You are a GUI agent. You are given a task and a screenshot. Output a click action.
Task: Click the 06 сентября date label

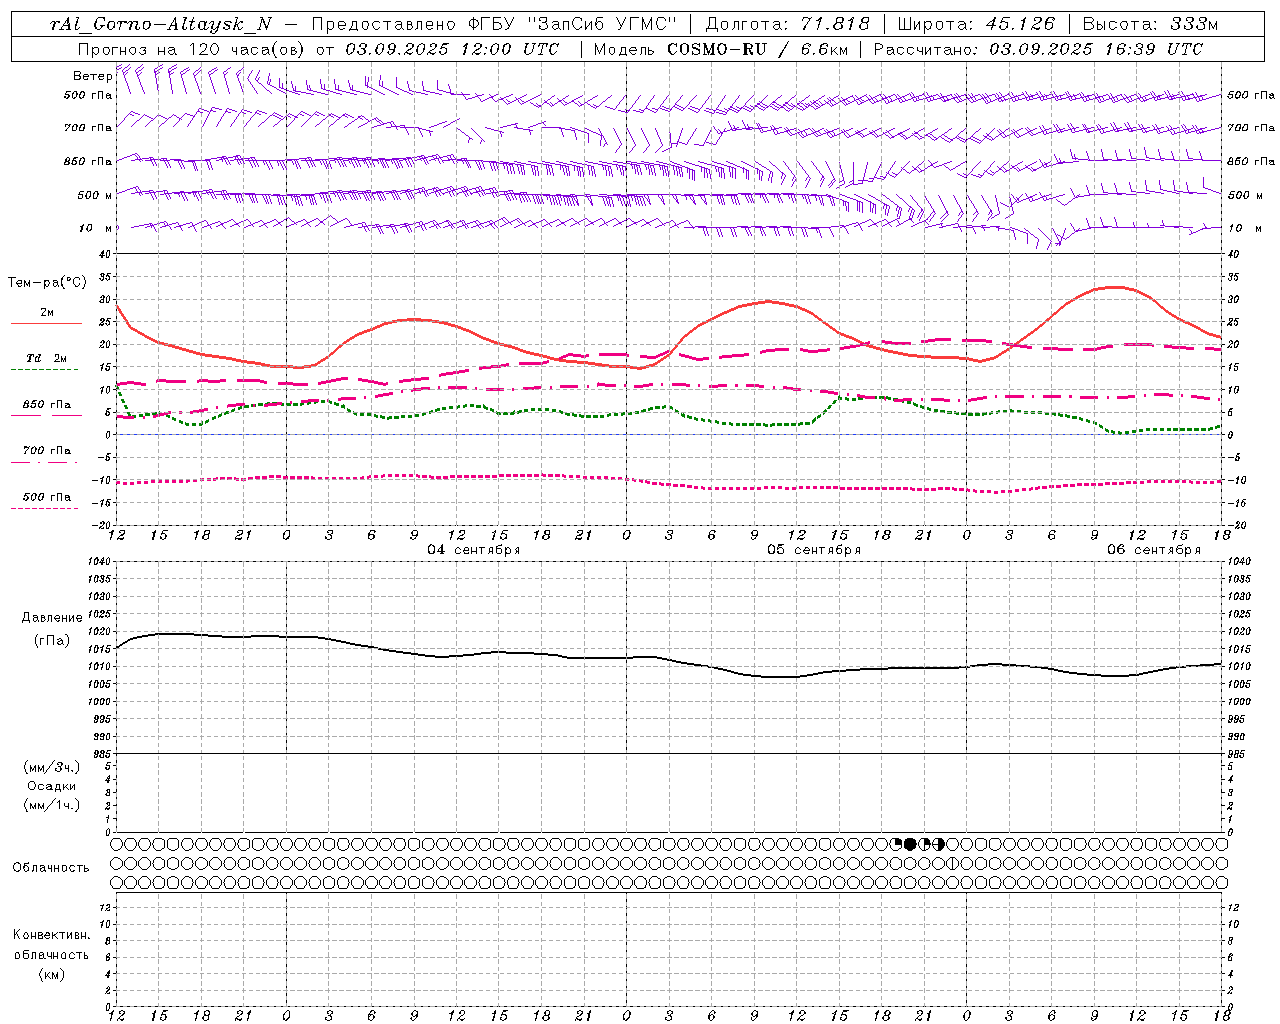[1154, 550]
